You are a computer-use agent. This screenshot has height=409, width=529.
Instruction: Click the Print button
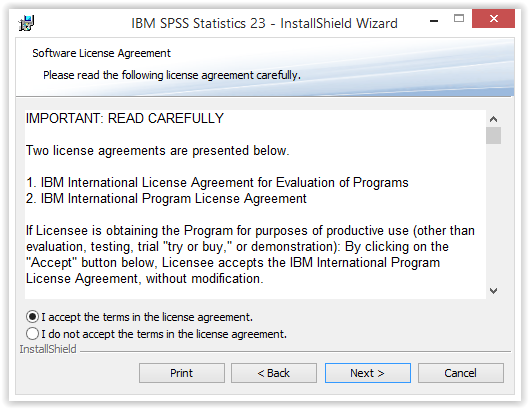(x=182, y=373)
